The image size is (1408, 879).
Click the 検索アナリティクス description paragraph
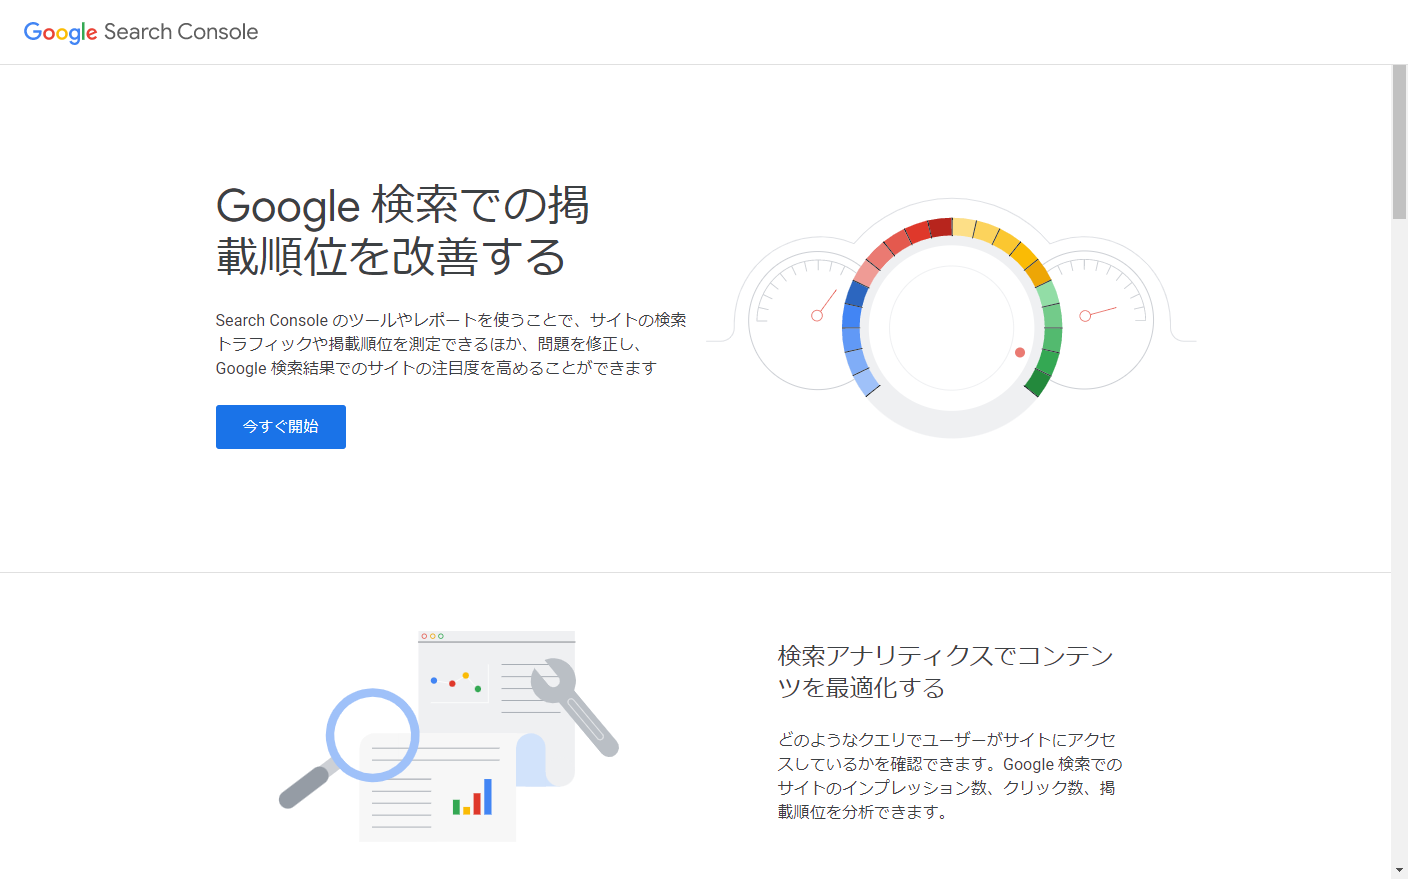[946, 775]
